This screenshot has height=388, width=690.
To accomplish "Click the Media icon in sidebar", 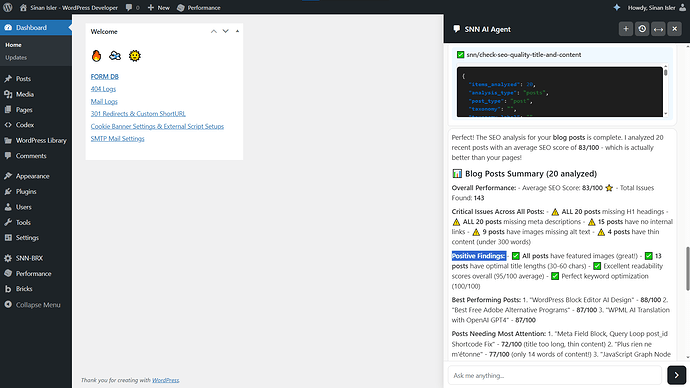I will (x=8, y=94).
